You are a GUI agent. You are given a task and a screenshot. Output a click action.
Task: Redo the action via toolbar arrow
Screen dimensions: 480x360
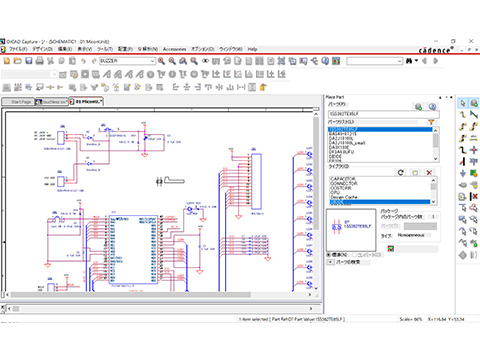(x=94, y=61)
